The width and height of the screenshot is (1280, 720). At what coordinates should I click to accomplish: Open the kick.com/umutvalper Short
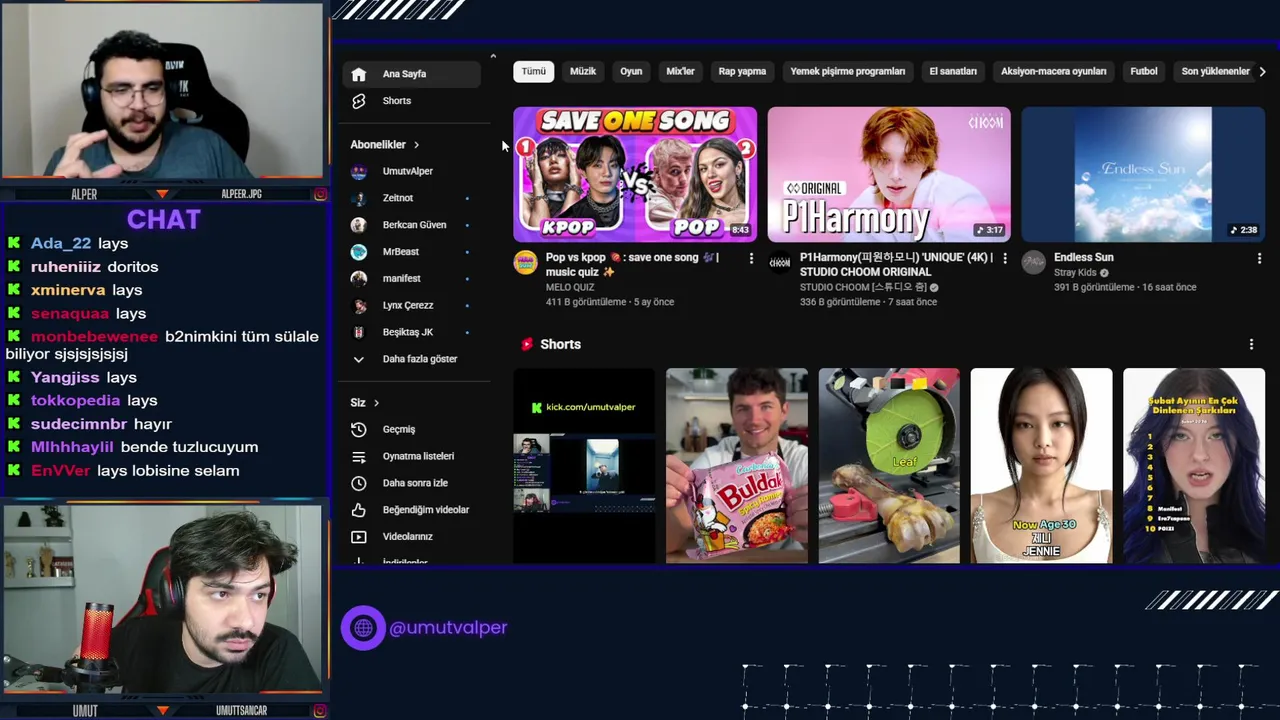(x=584, y=465)
